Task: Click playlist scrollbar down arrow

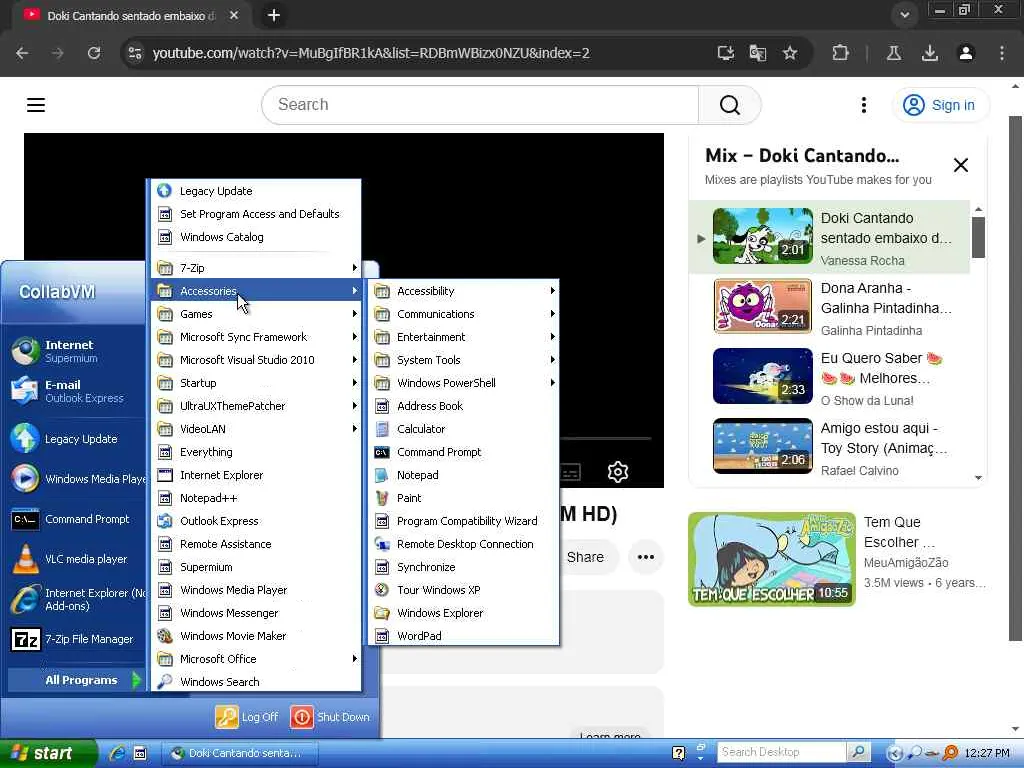Action: tap(978, 477)
